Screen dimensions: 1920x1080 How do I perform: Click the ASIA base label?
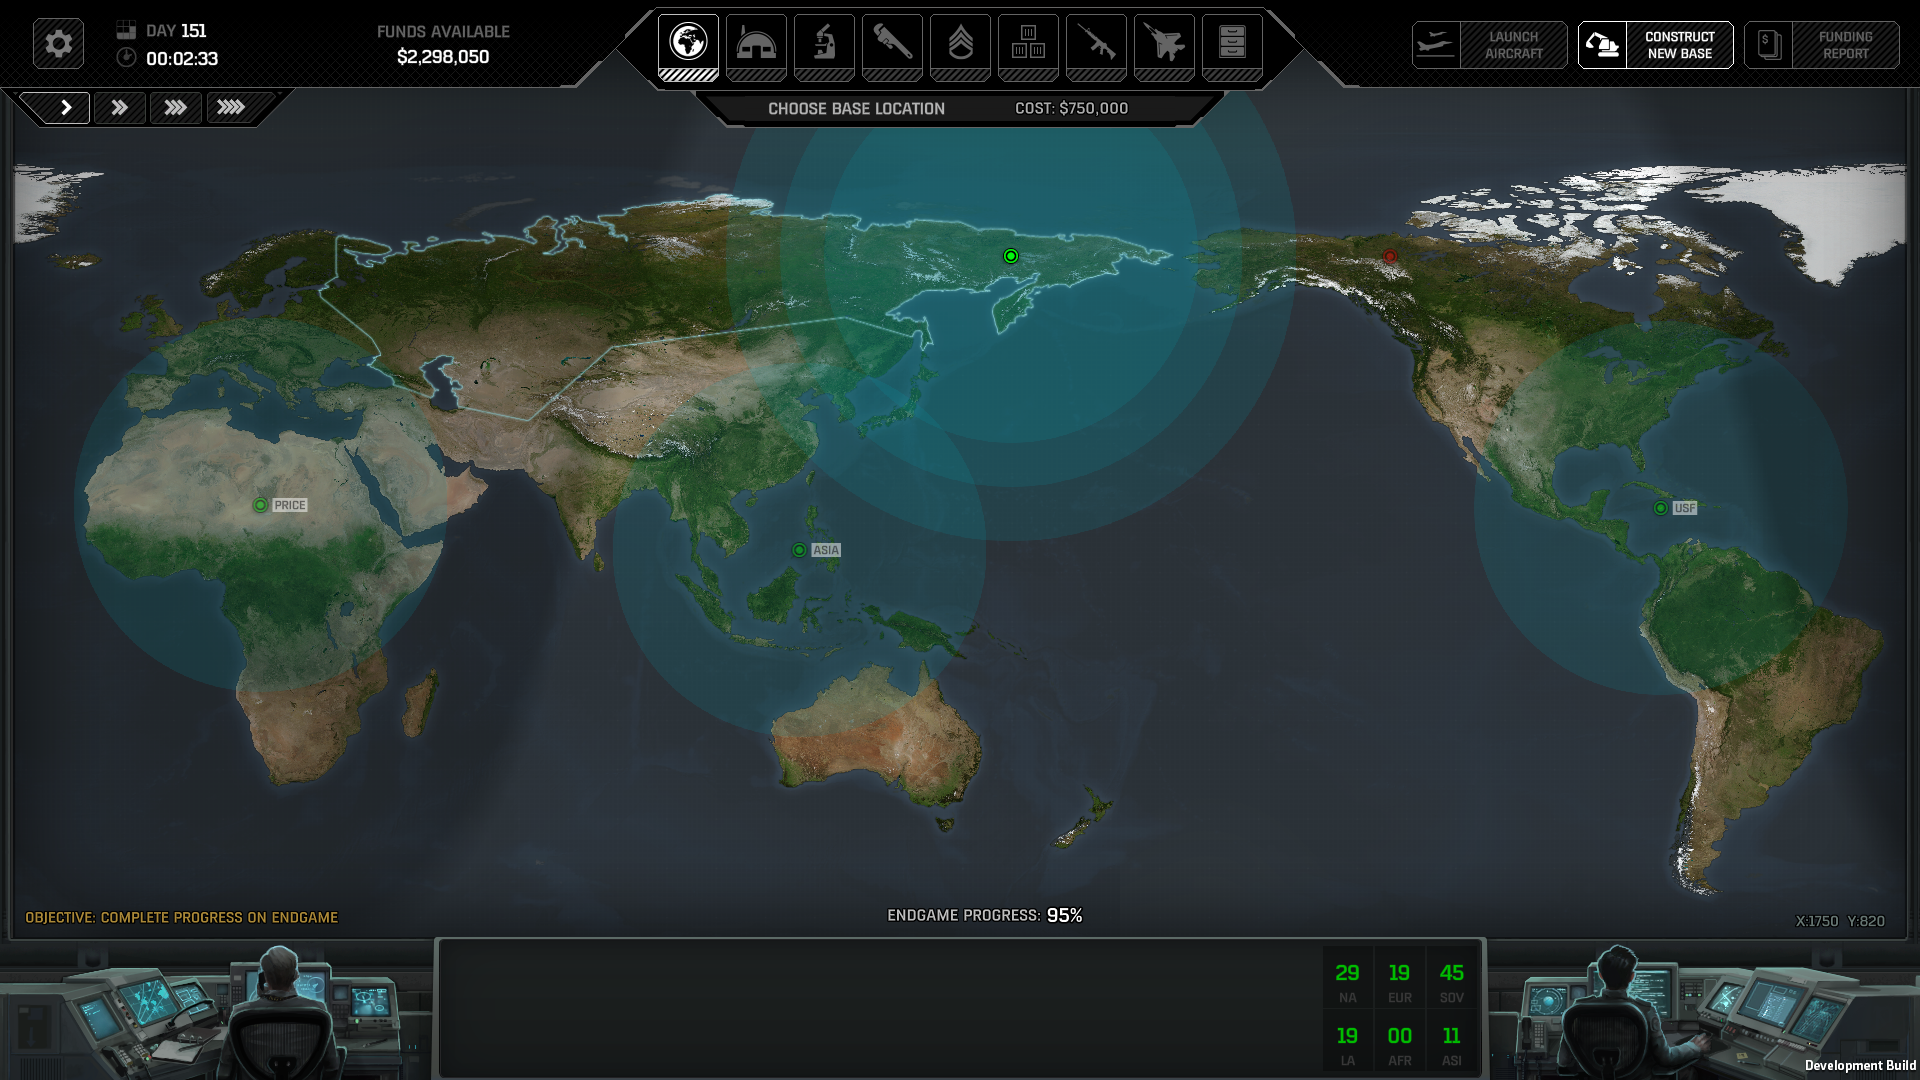pos(826,550)
